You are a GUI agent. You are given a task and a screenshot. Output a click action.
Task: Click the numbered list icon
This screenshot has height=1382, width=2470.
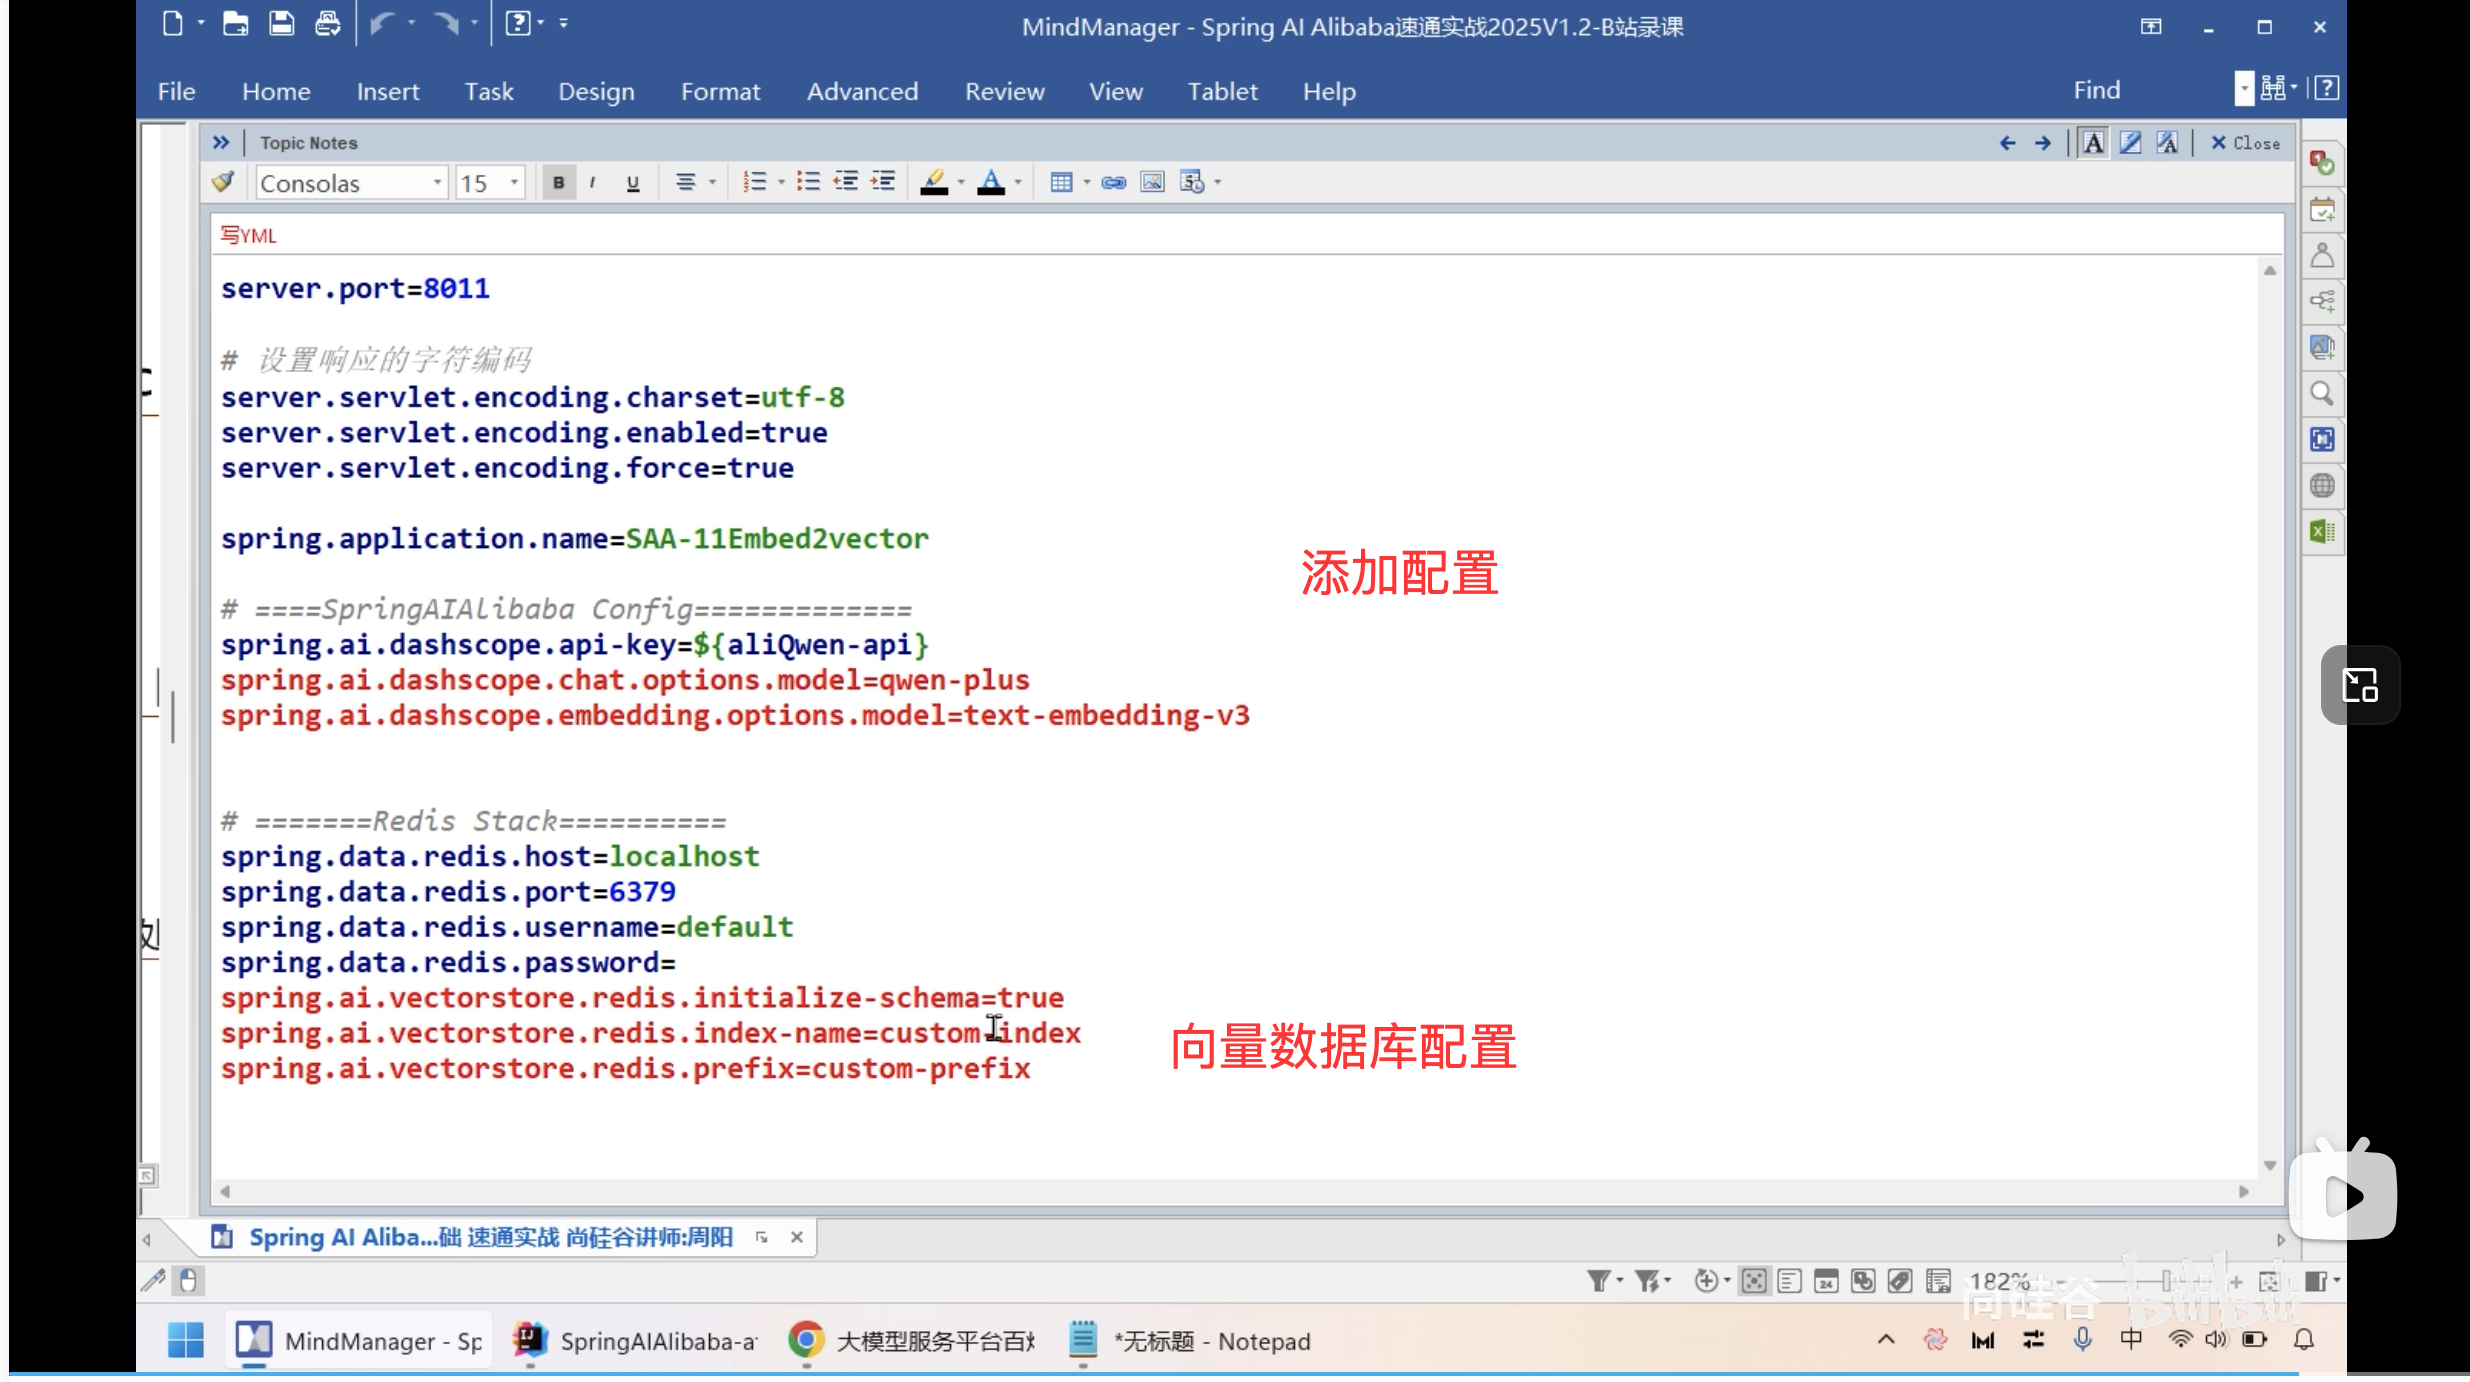(x=755, y=182)
